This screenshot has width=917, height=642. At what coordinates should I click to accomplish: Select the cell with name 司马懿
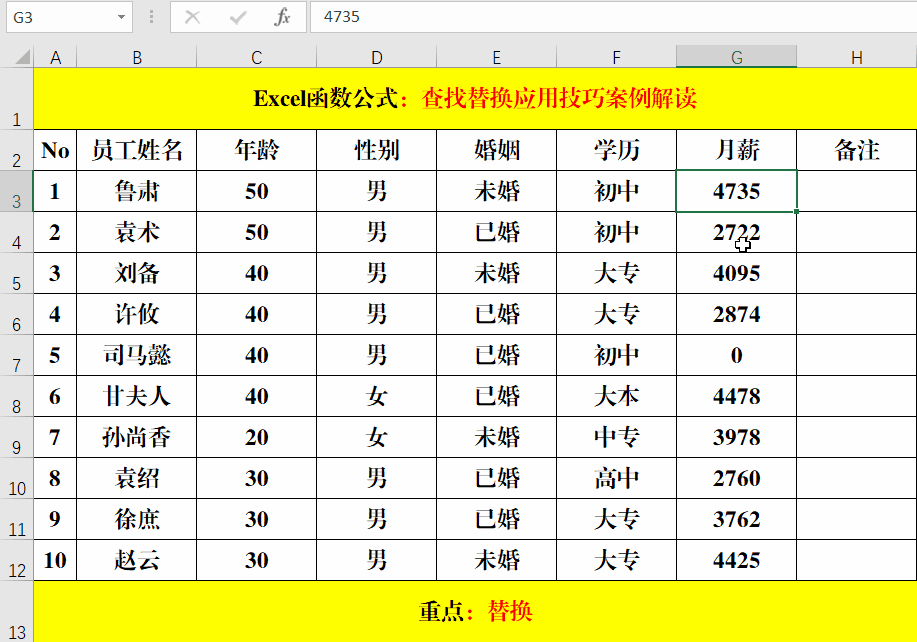(x=137, y=355)
